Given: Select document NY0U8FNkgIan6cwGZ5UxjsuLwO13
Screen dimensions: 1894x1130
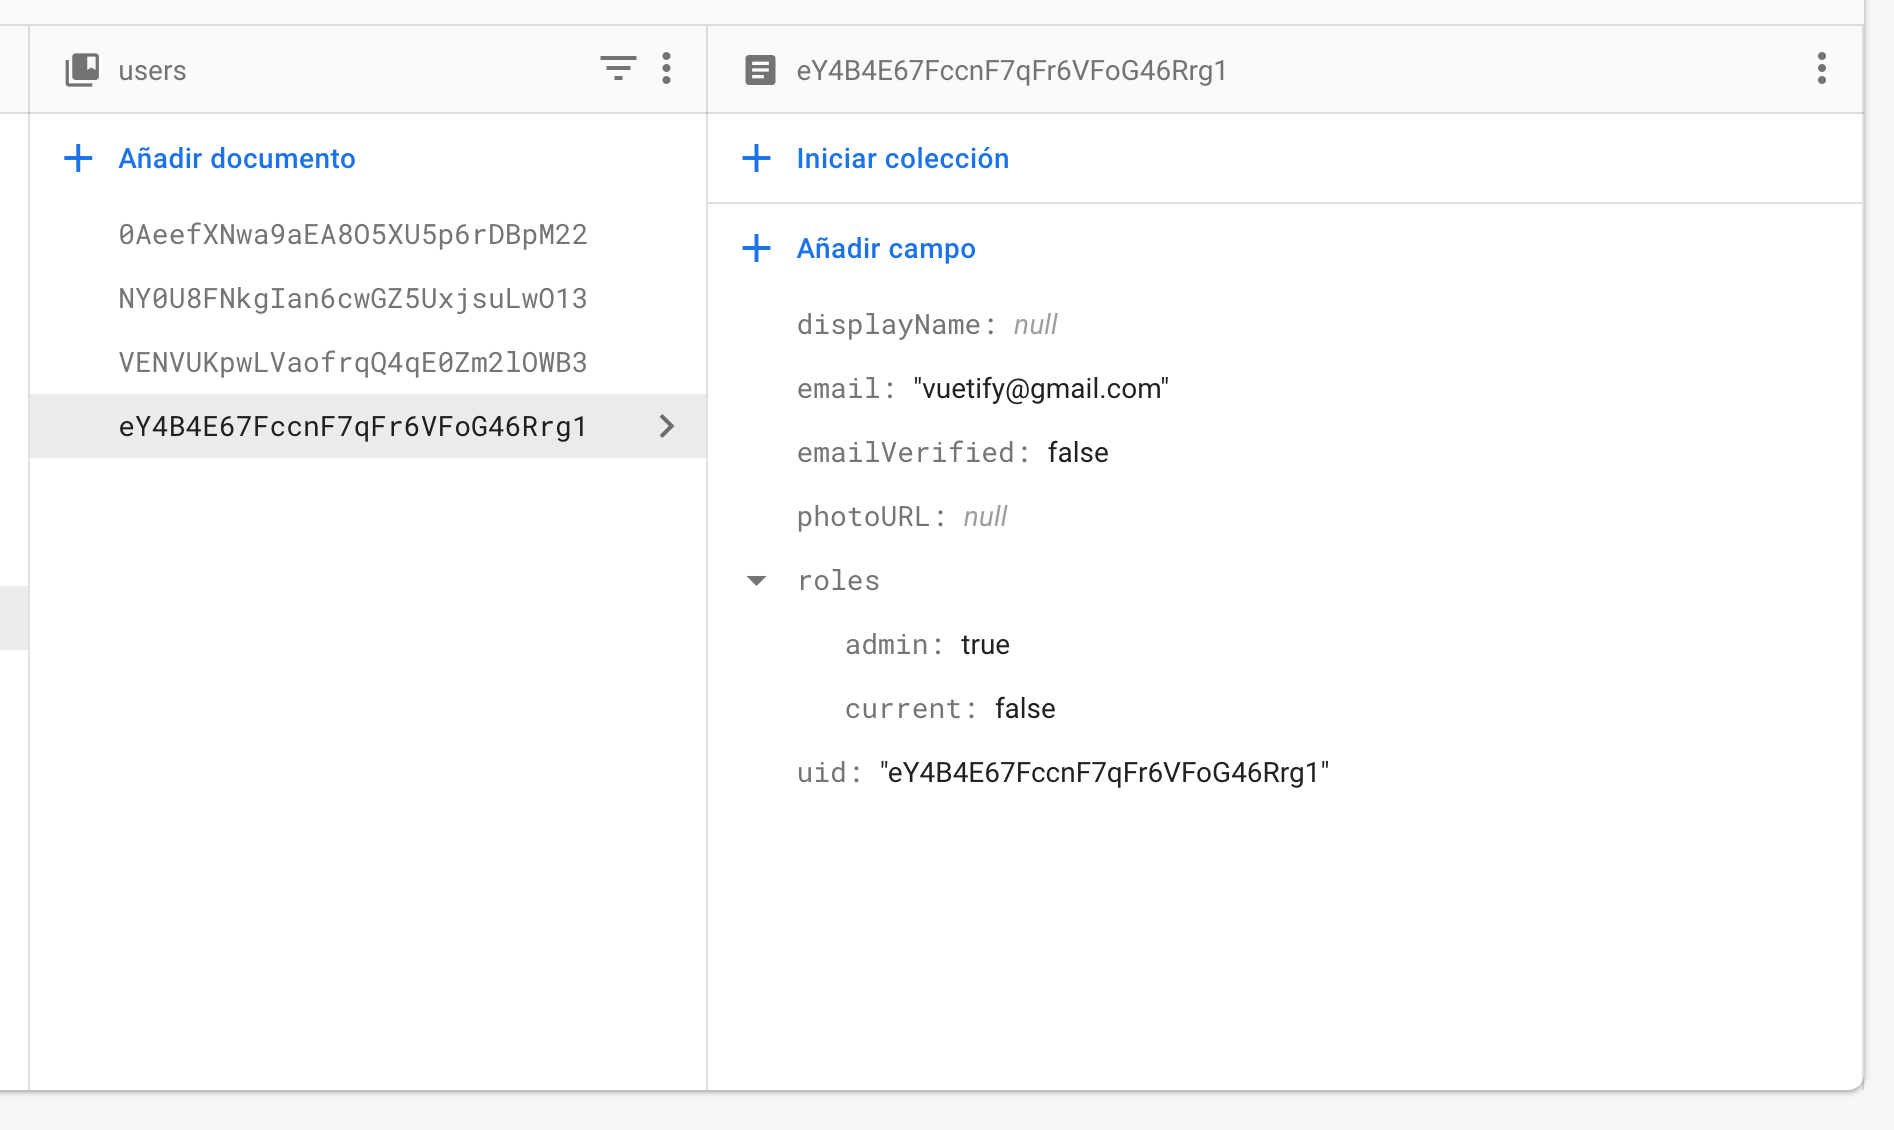Looking at the screenshot, I should (352, 299).
